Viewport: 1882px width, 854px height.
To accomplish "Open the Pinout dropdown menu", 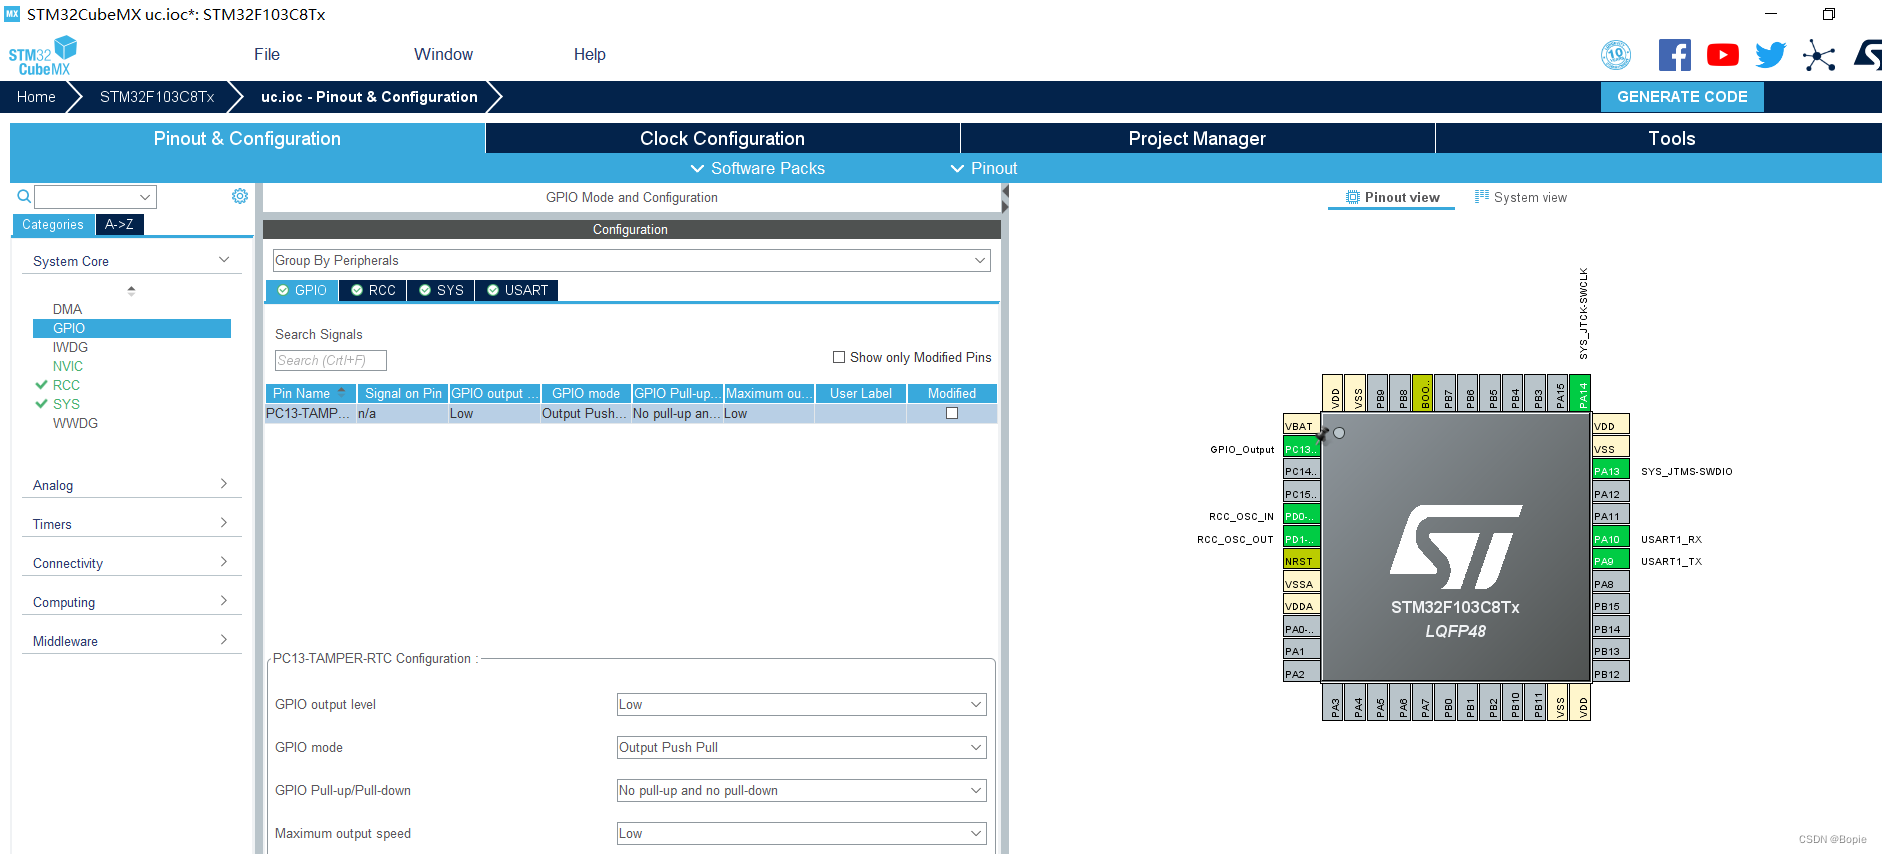I will (x=984, y=168).
